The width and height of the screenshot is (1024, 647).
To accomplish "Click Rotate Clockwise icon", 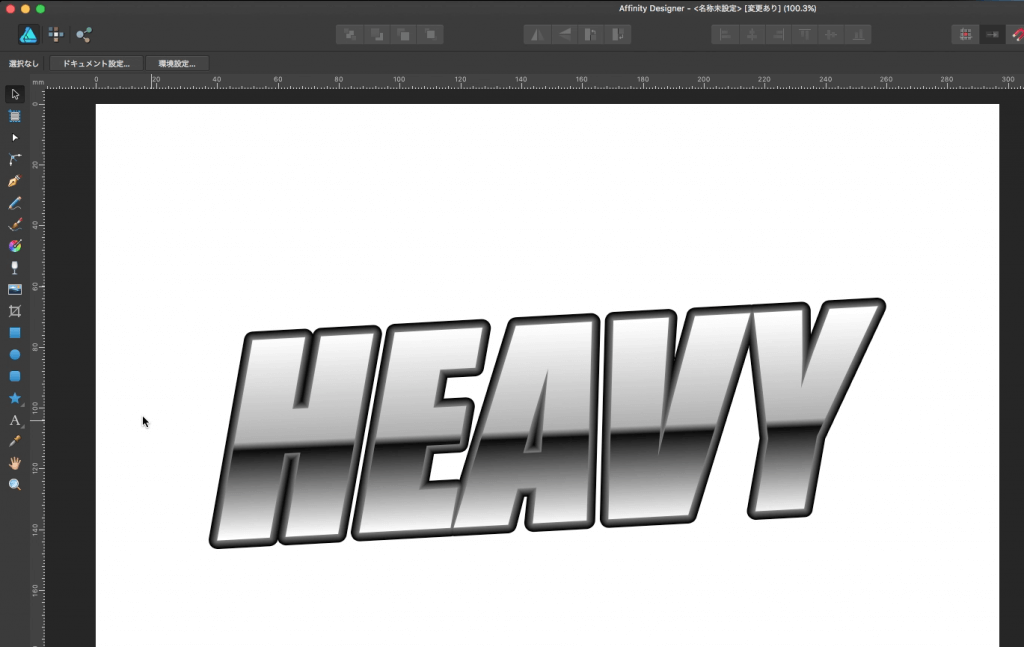I will point(618,35).
